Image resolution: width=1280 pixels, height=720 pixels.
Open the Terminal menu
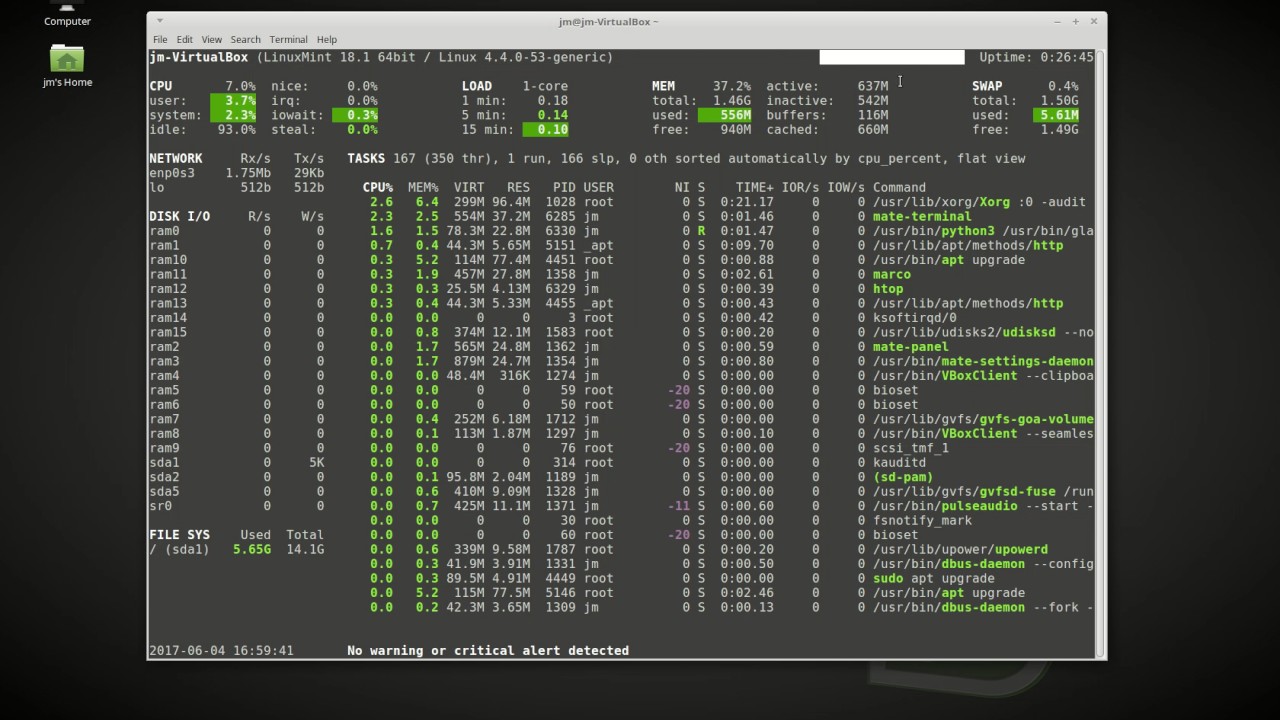[x=289, y=39]
